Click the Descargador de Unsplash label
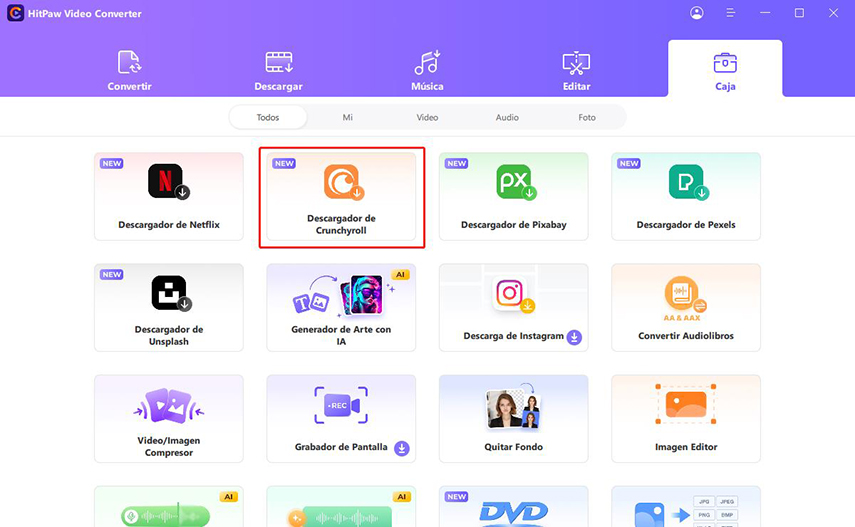The height and width of the screenshot is (527, 855). click(x=168, y=336)
